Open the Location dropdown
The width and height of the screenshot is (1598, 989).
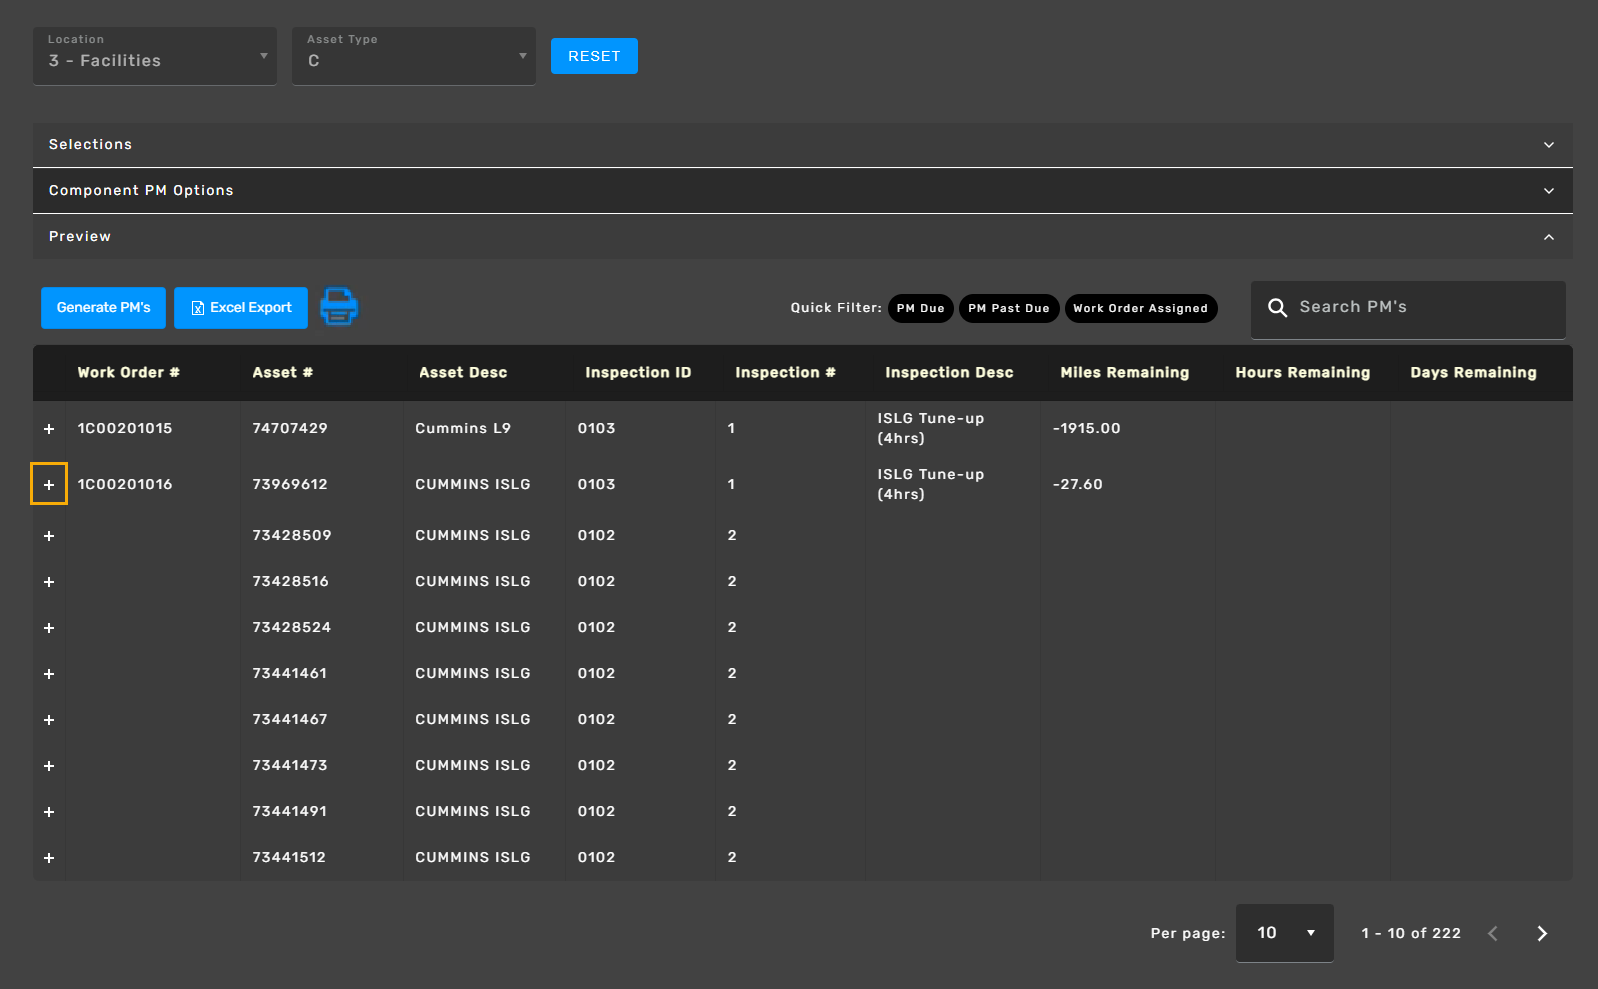pos(155,56)
